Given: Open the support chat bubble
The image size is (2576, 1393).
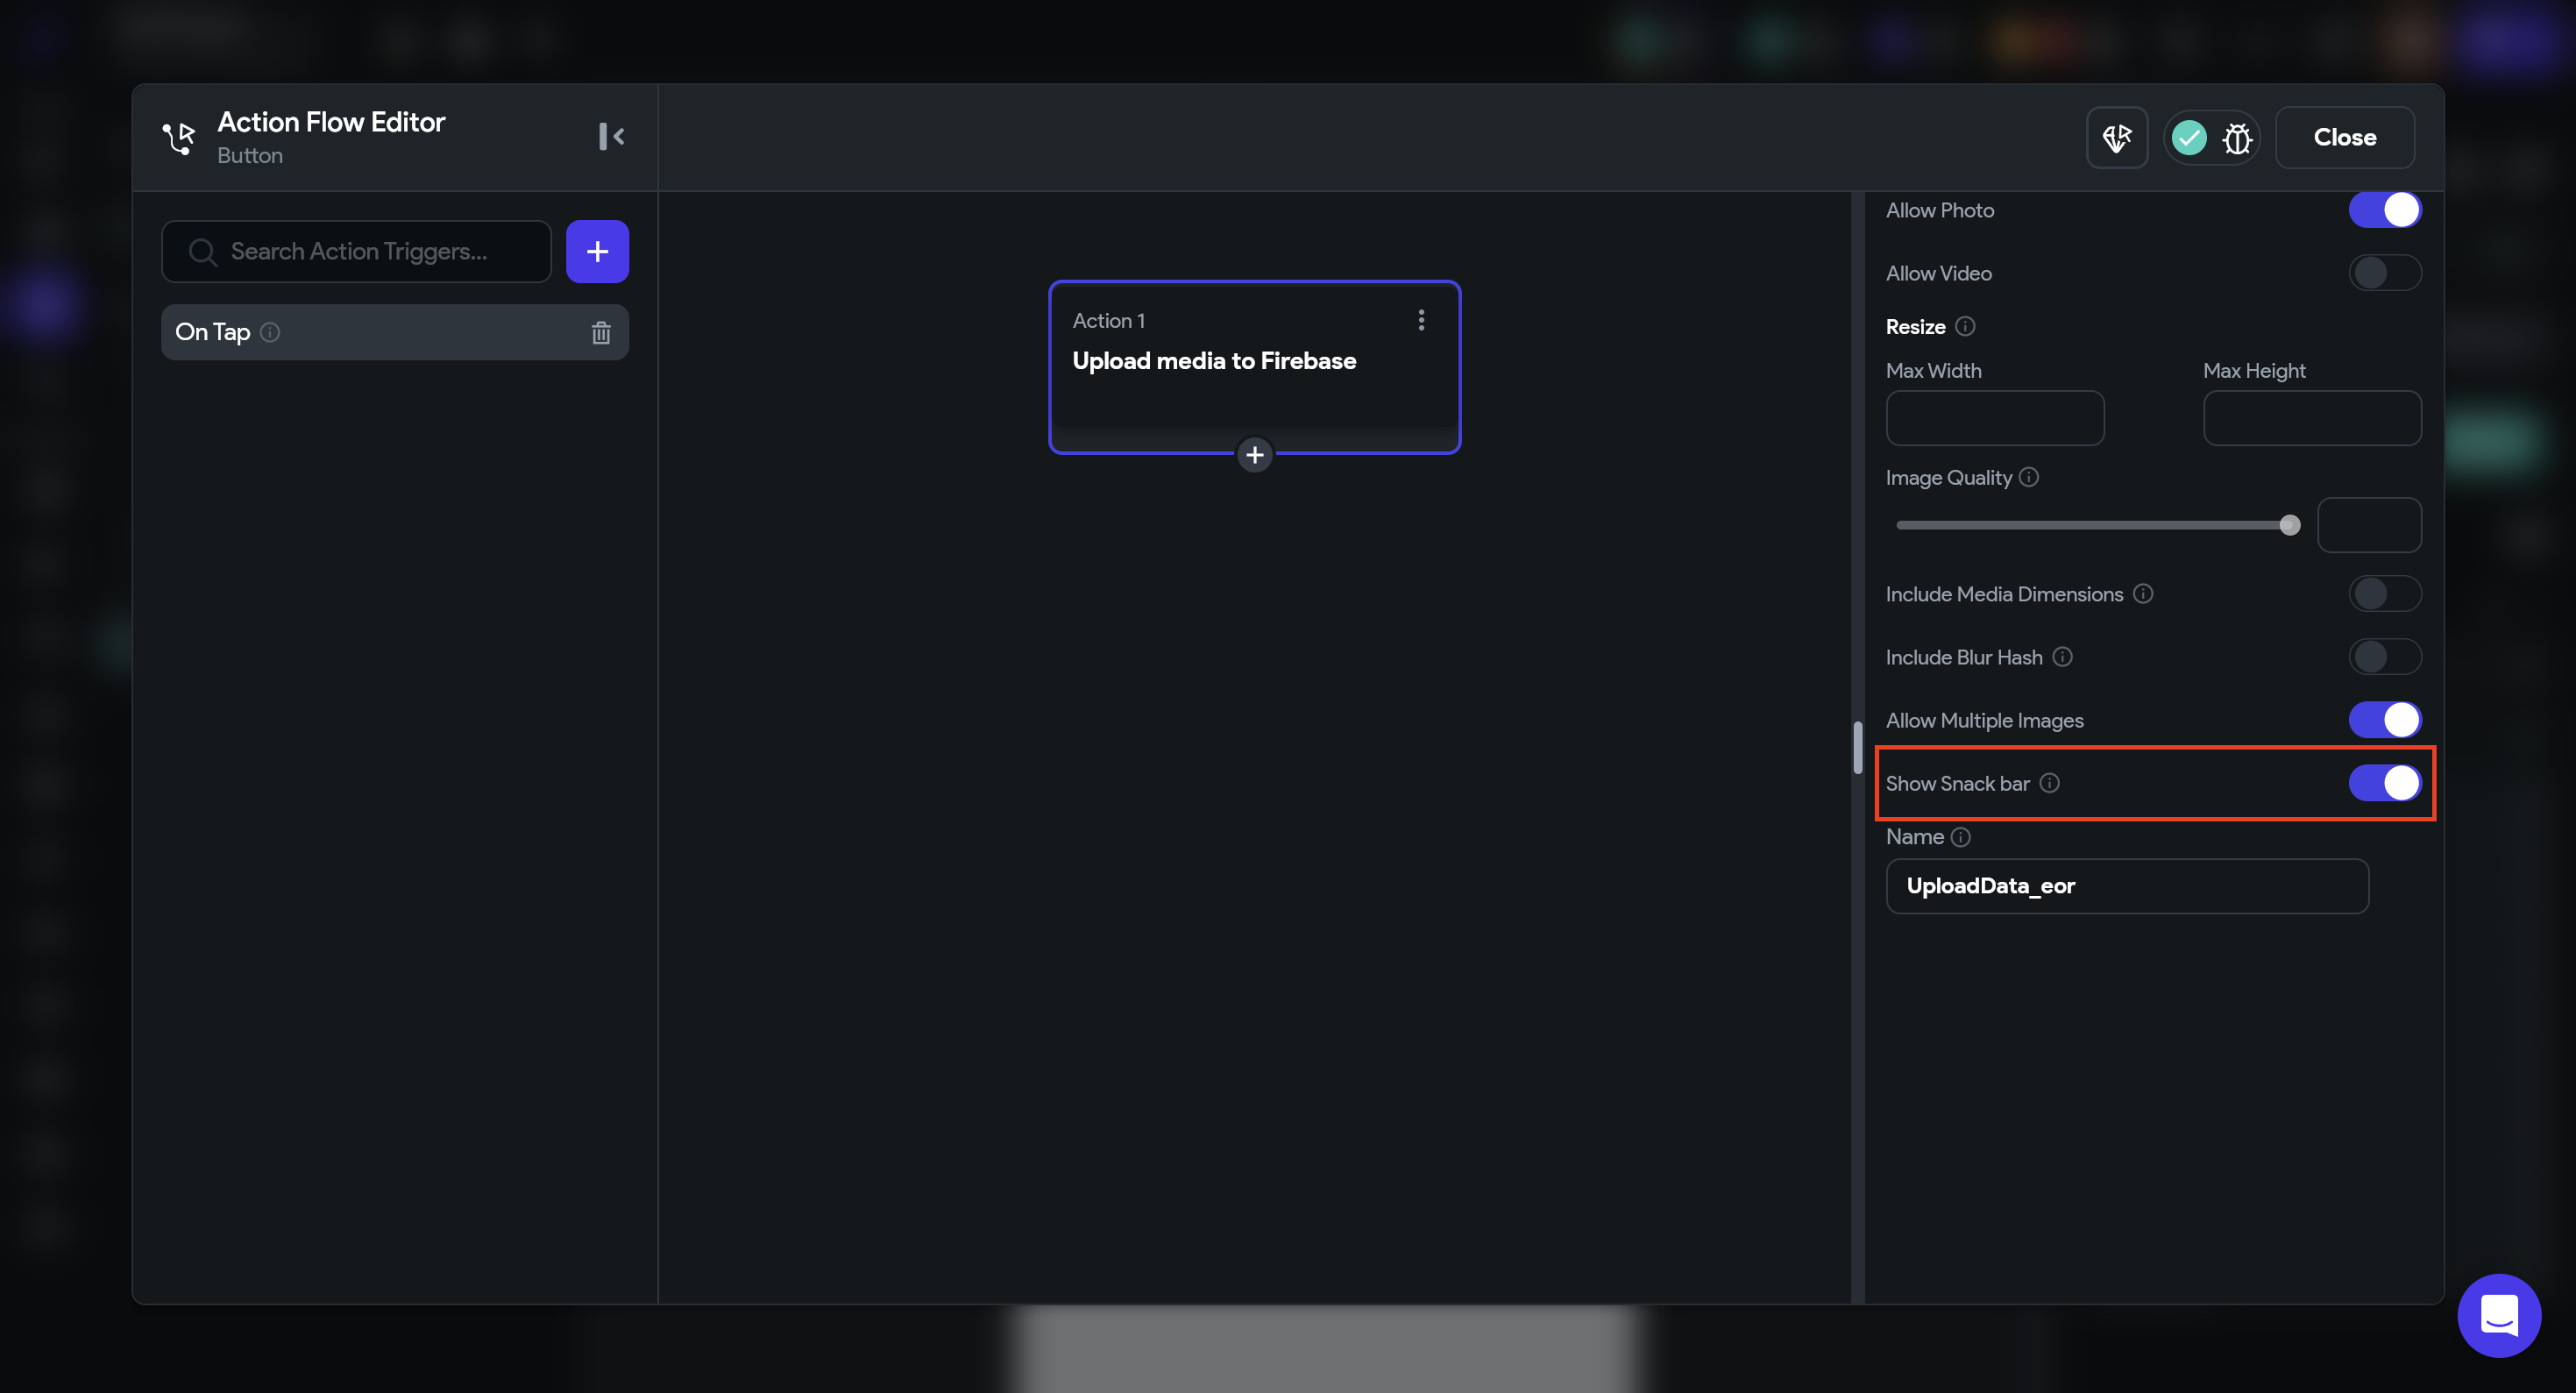Looking at the screenshot, I should point(2498,1315).
